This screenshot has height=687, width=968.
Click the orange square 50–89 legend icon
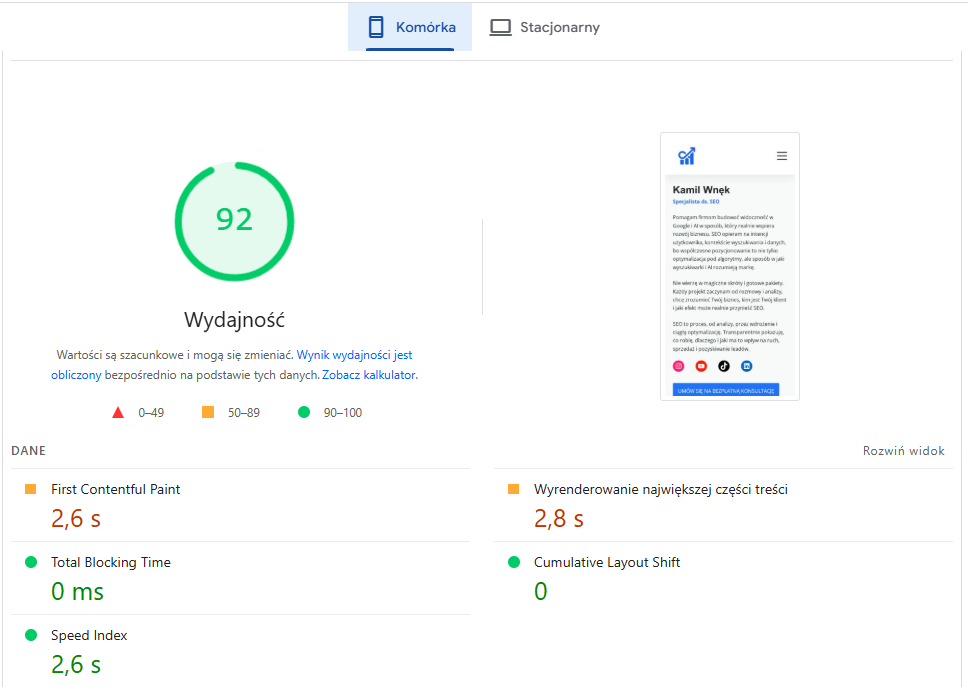[208, 412]
